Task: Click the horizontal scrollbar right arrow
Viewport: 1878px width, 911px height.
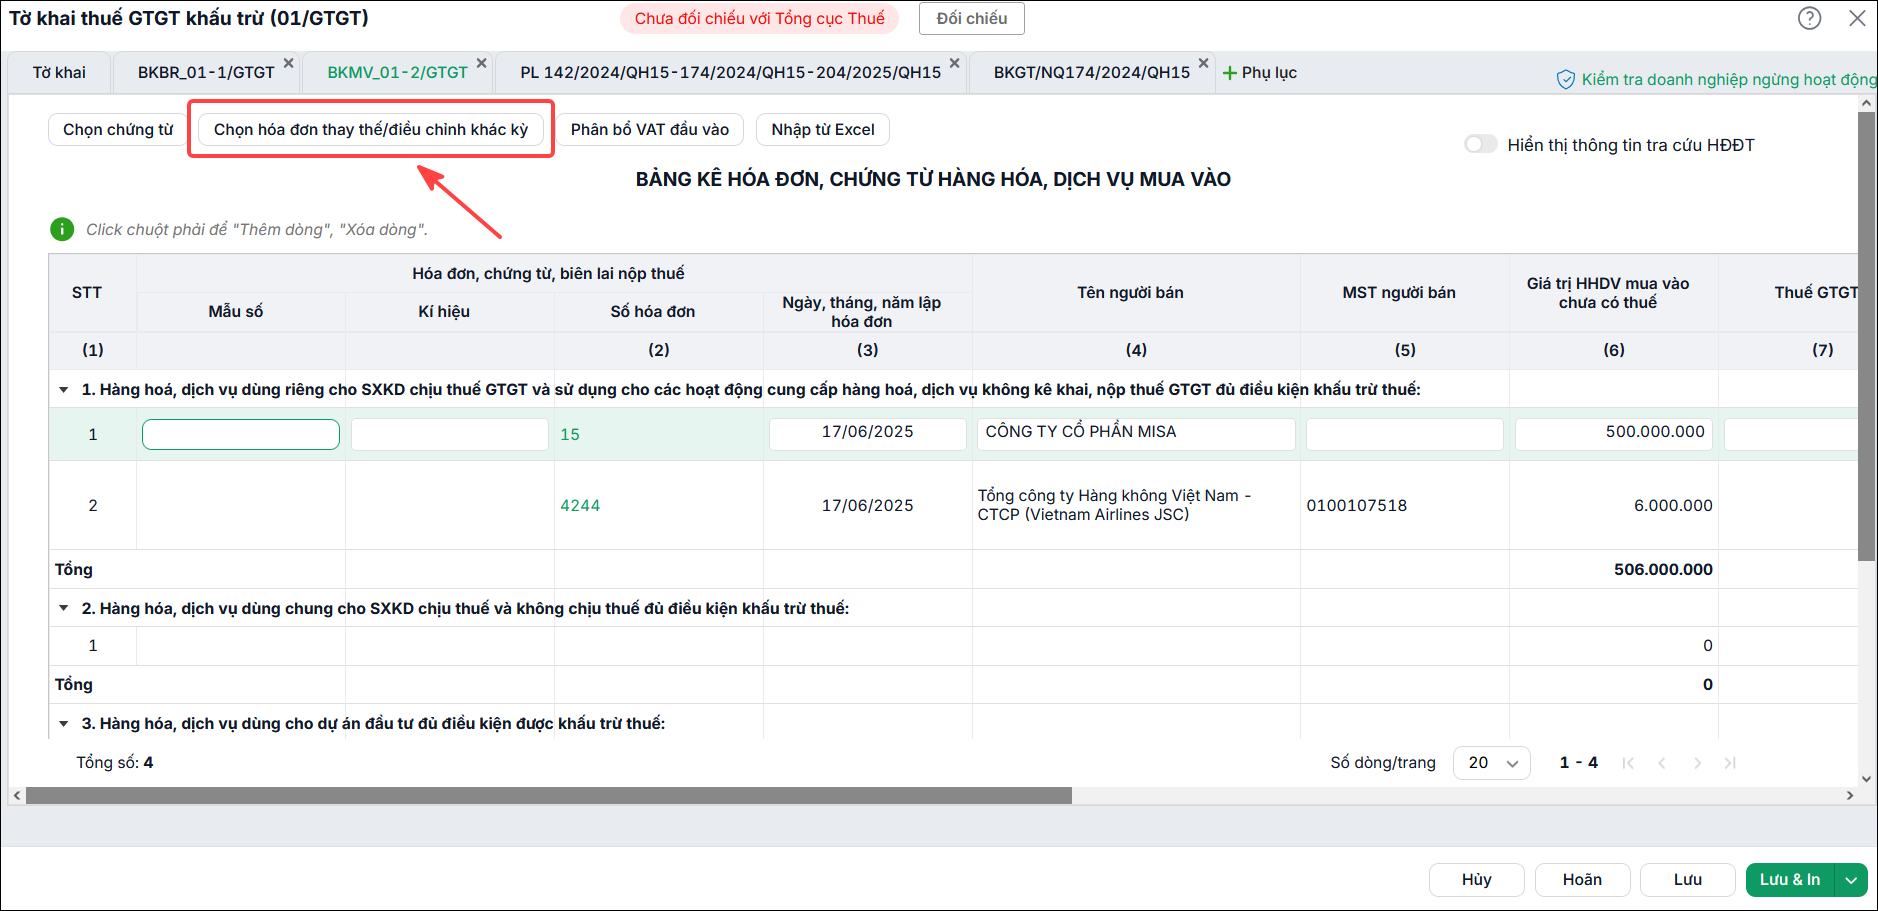Action: pos(1850,796)
